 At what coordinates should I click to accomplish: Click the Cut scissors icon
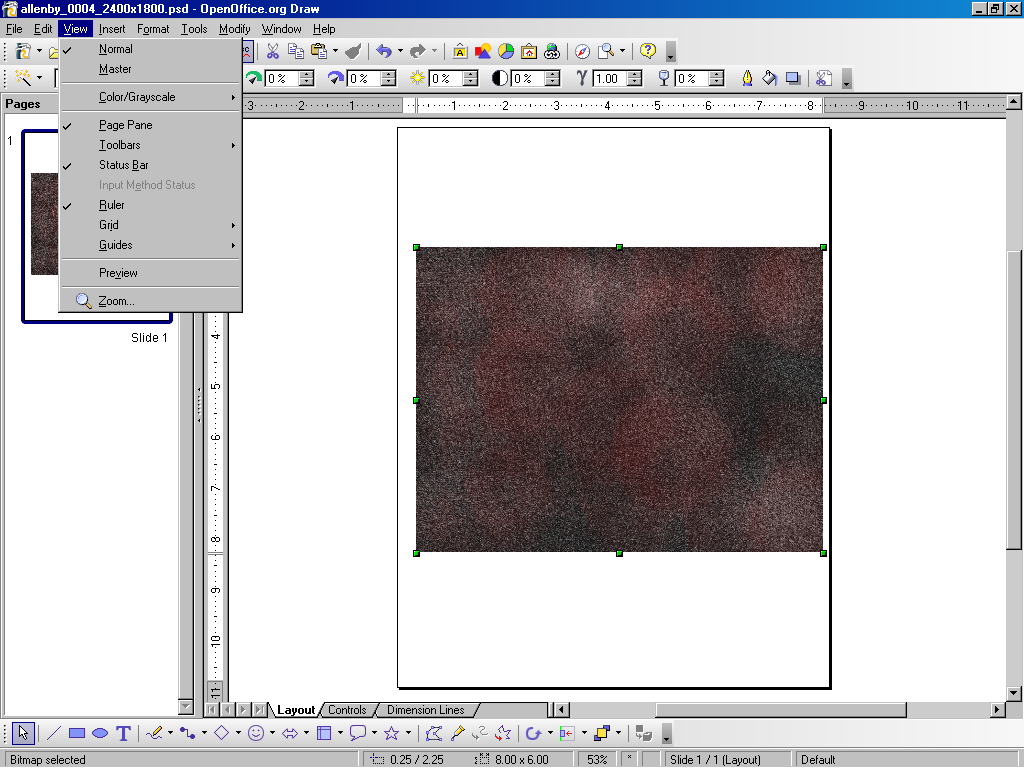coord(272,51)
